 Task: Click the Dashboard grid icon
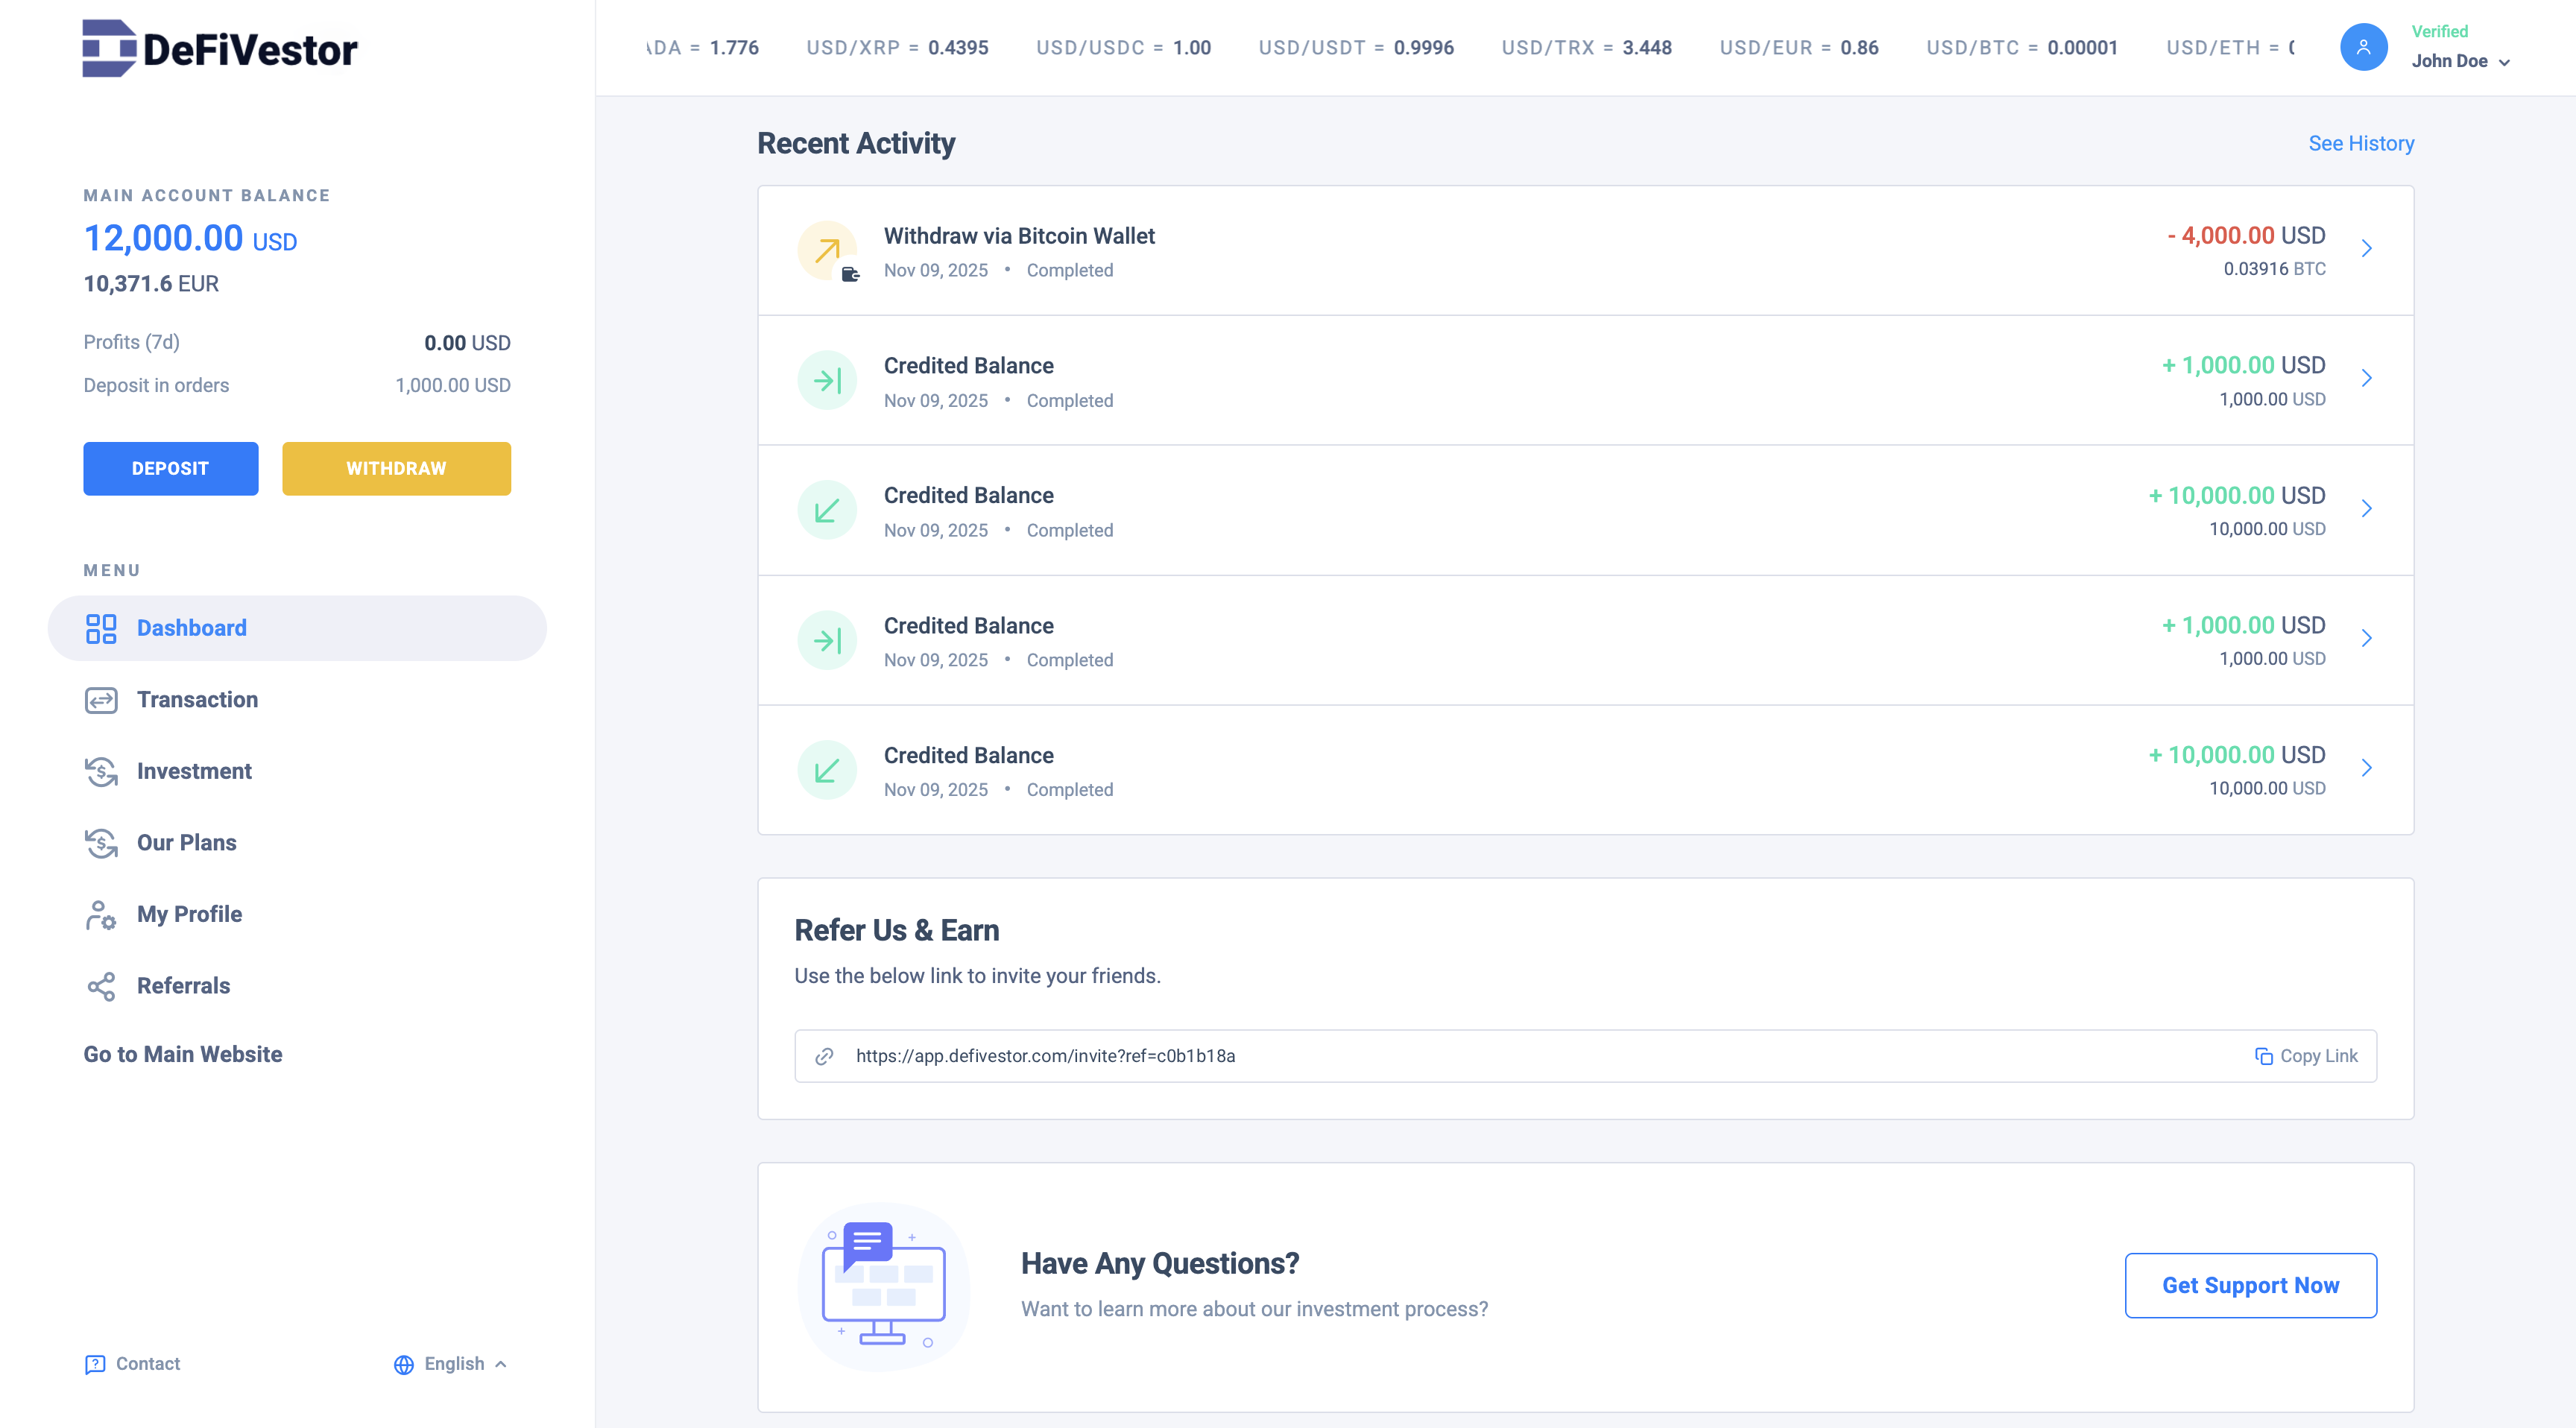coord(101,628)
